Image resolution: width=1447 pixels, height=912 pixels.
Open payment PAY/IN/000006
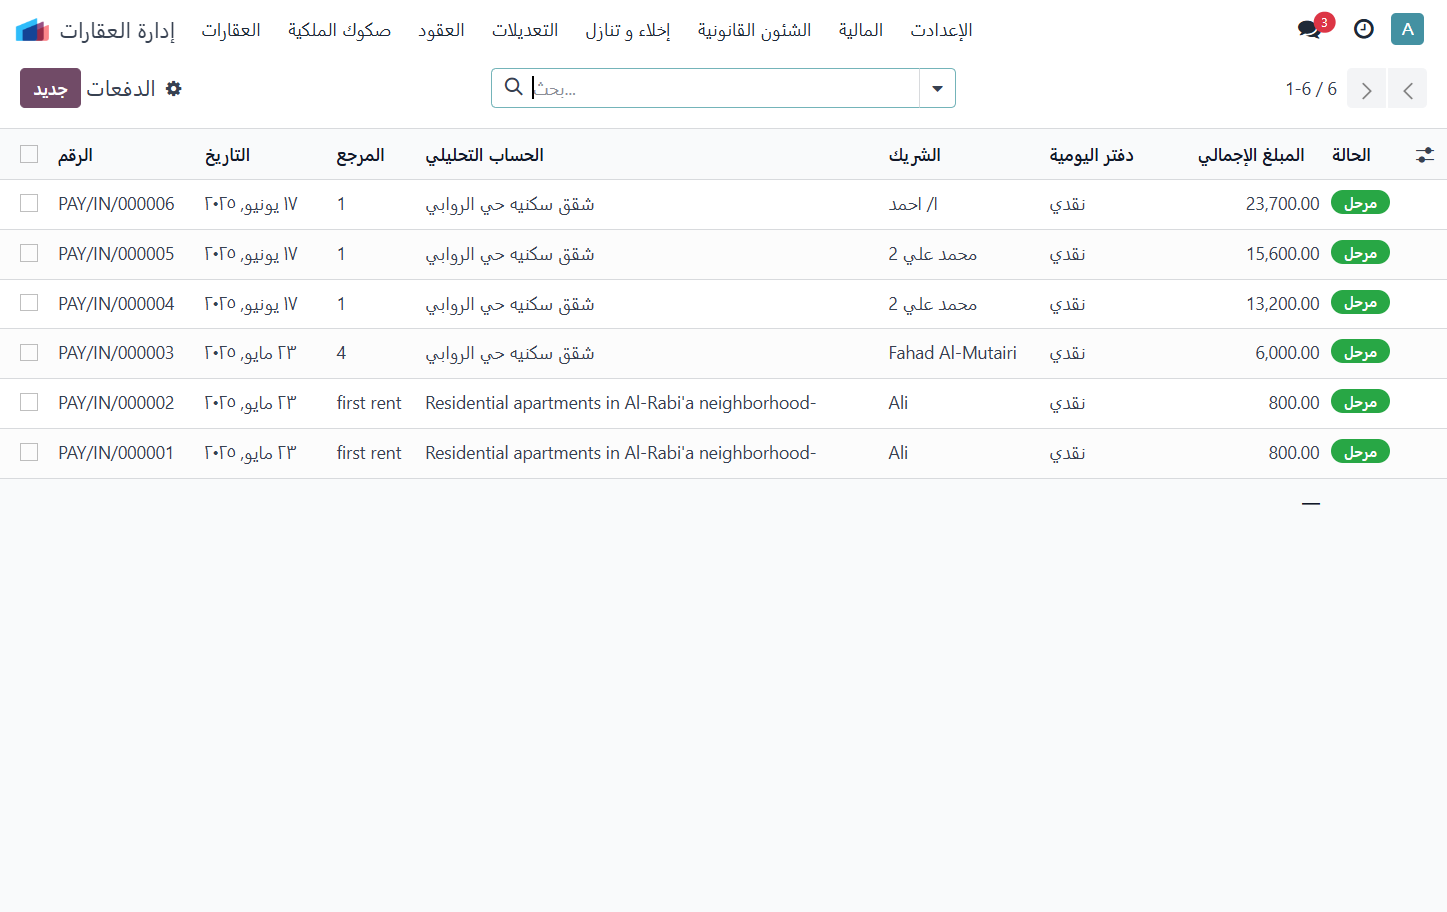click(116, 204)
